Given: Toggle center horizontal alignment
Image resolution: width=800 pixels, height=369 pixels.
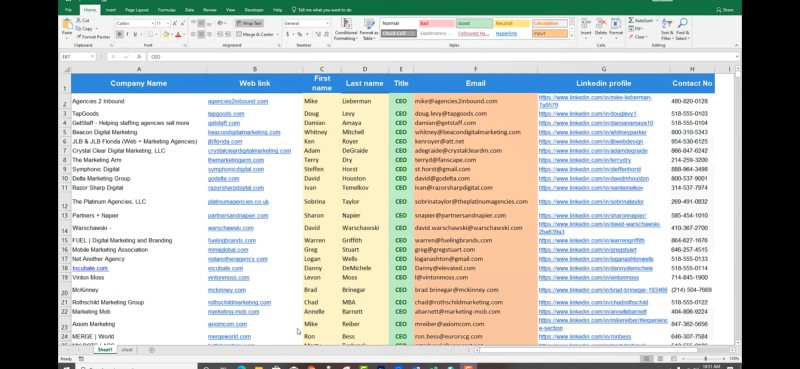Looking at the screenshot, I should (202, 34).
